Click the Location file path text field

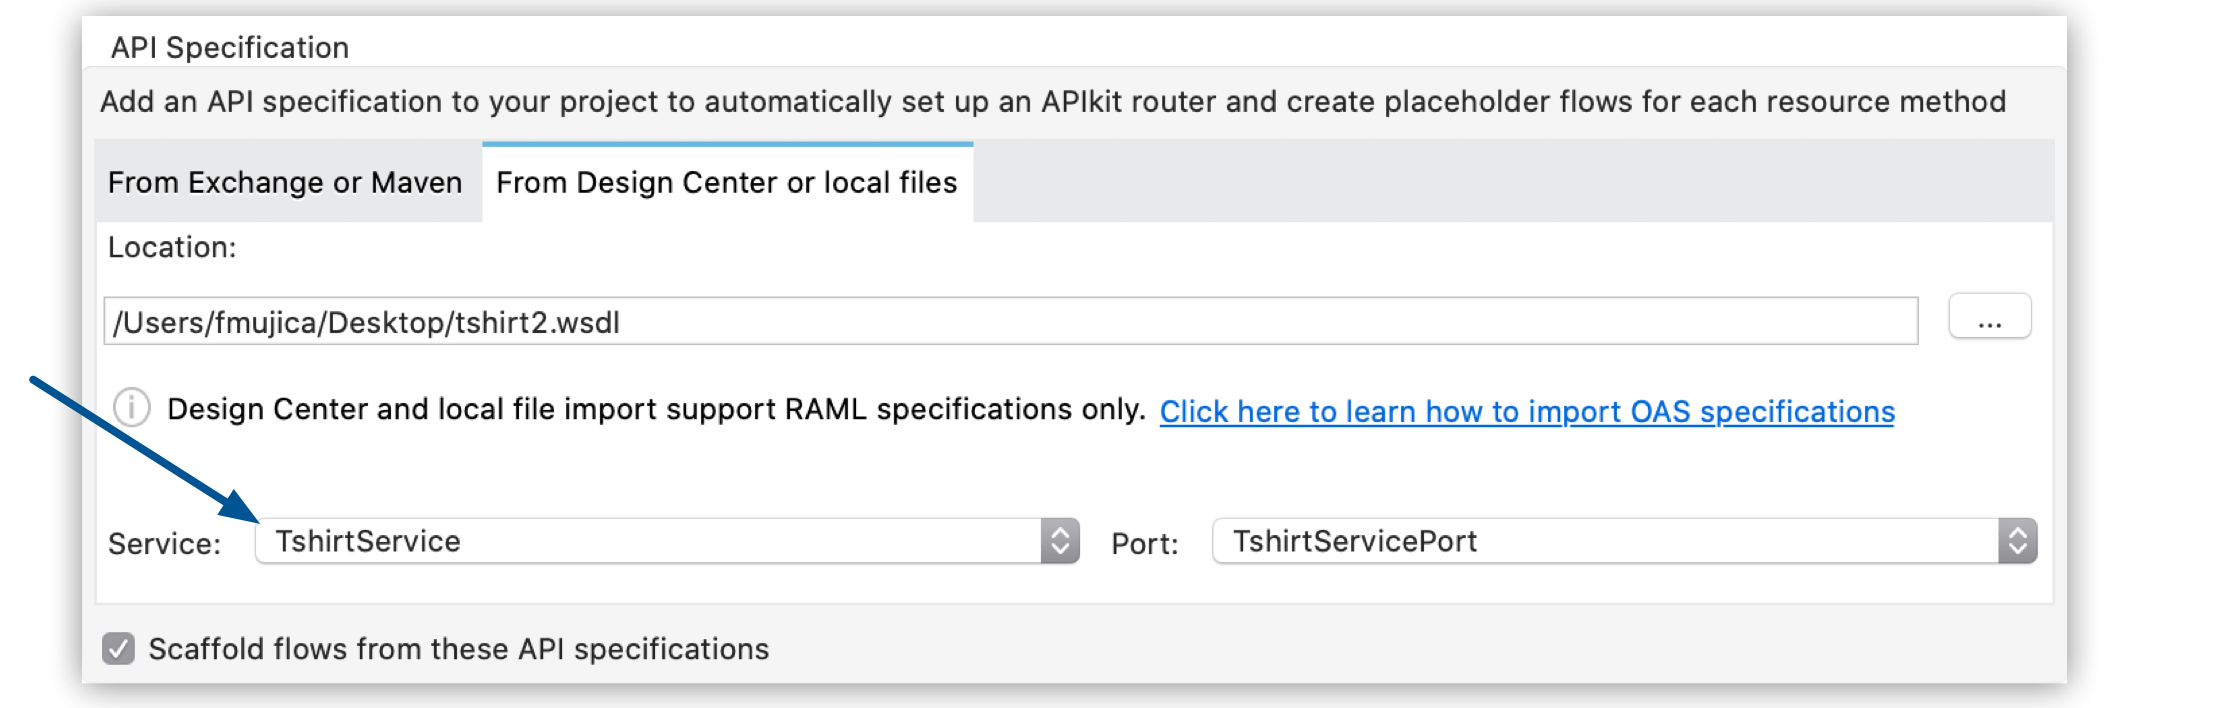point(1010,322)
